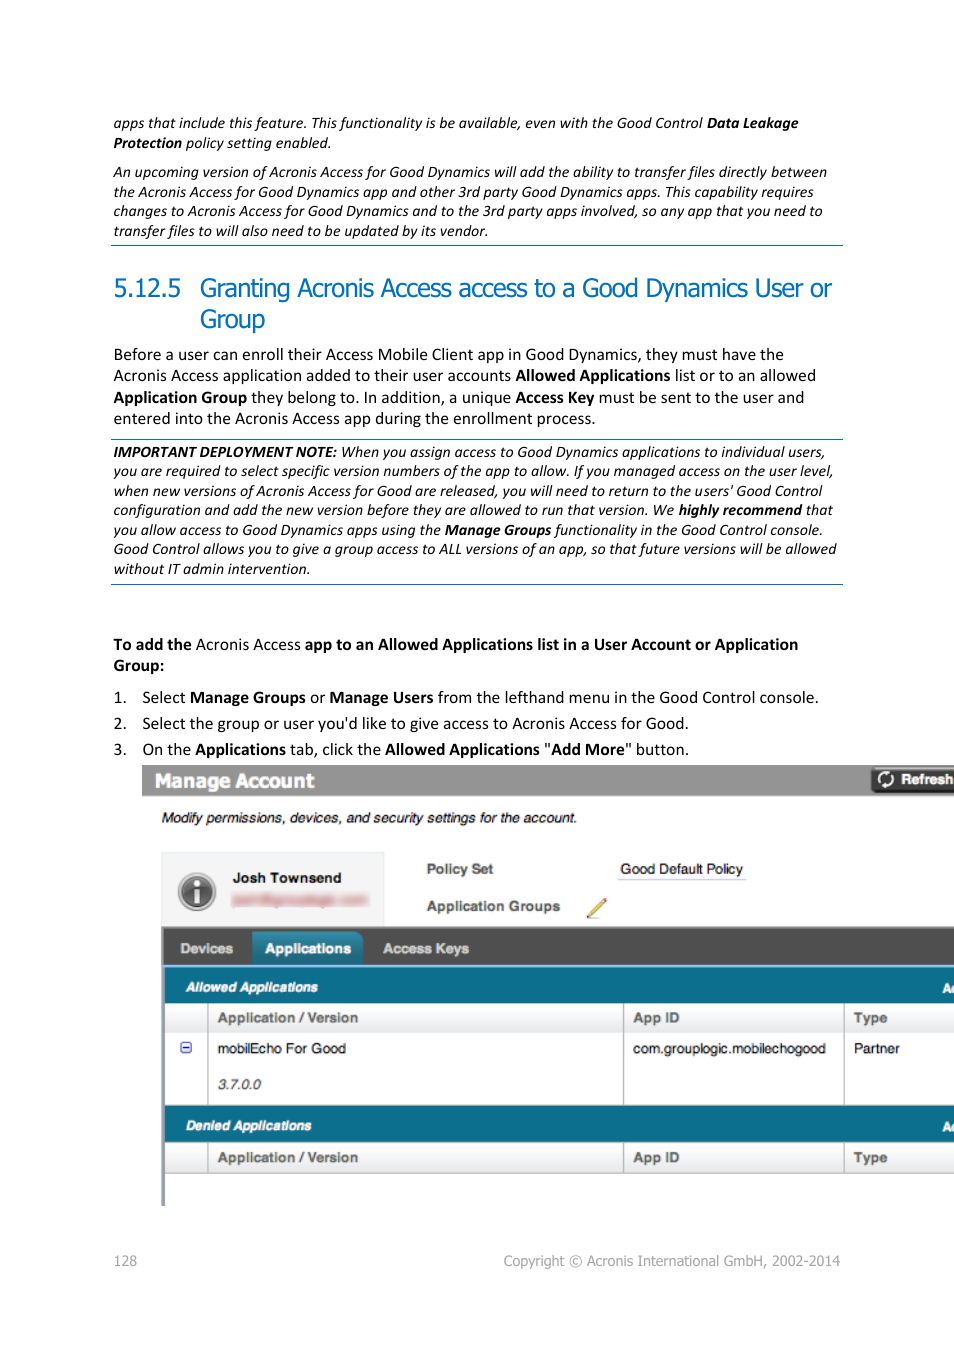Screen dimensions: 954x1349
Task: Click the Allowed Applications header
Action: tap(252, 987)
